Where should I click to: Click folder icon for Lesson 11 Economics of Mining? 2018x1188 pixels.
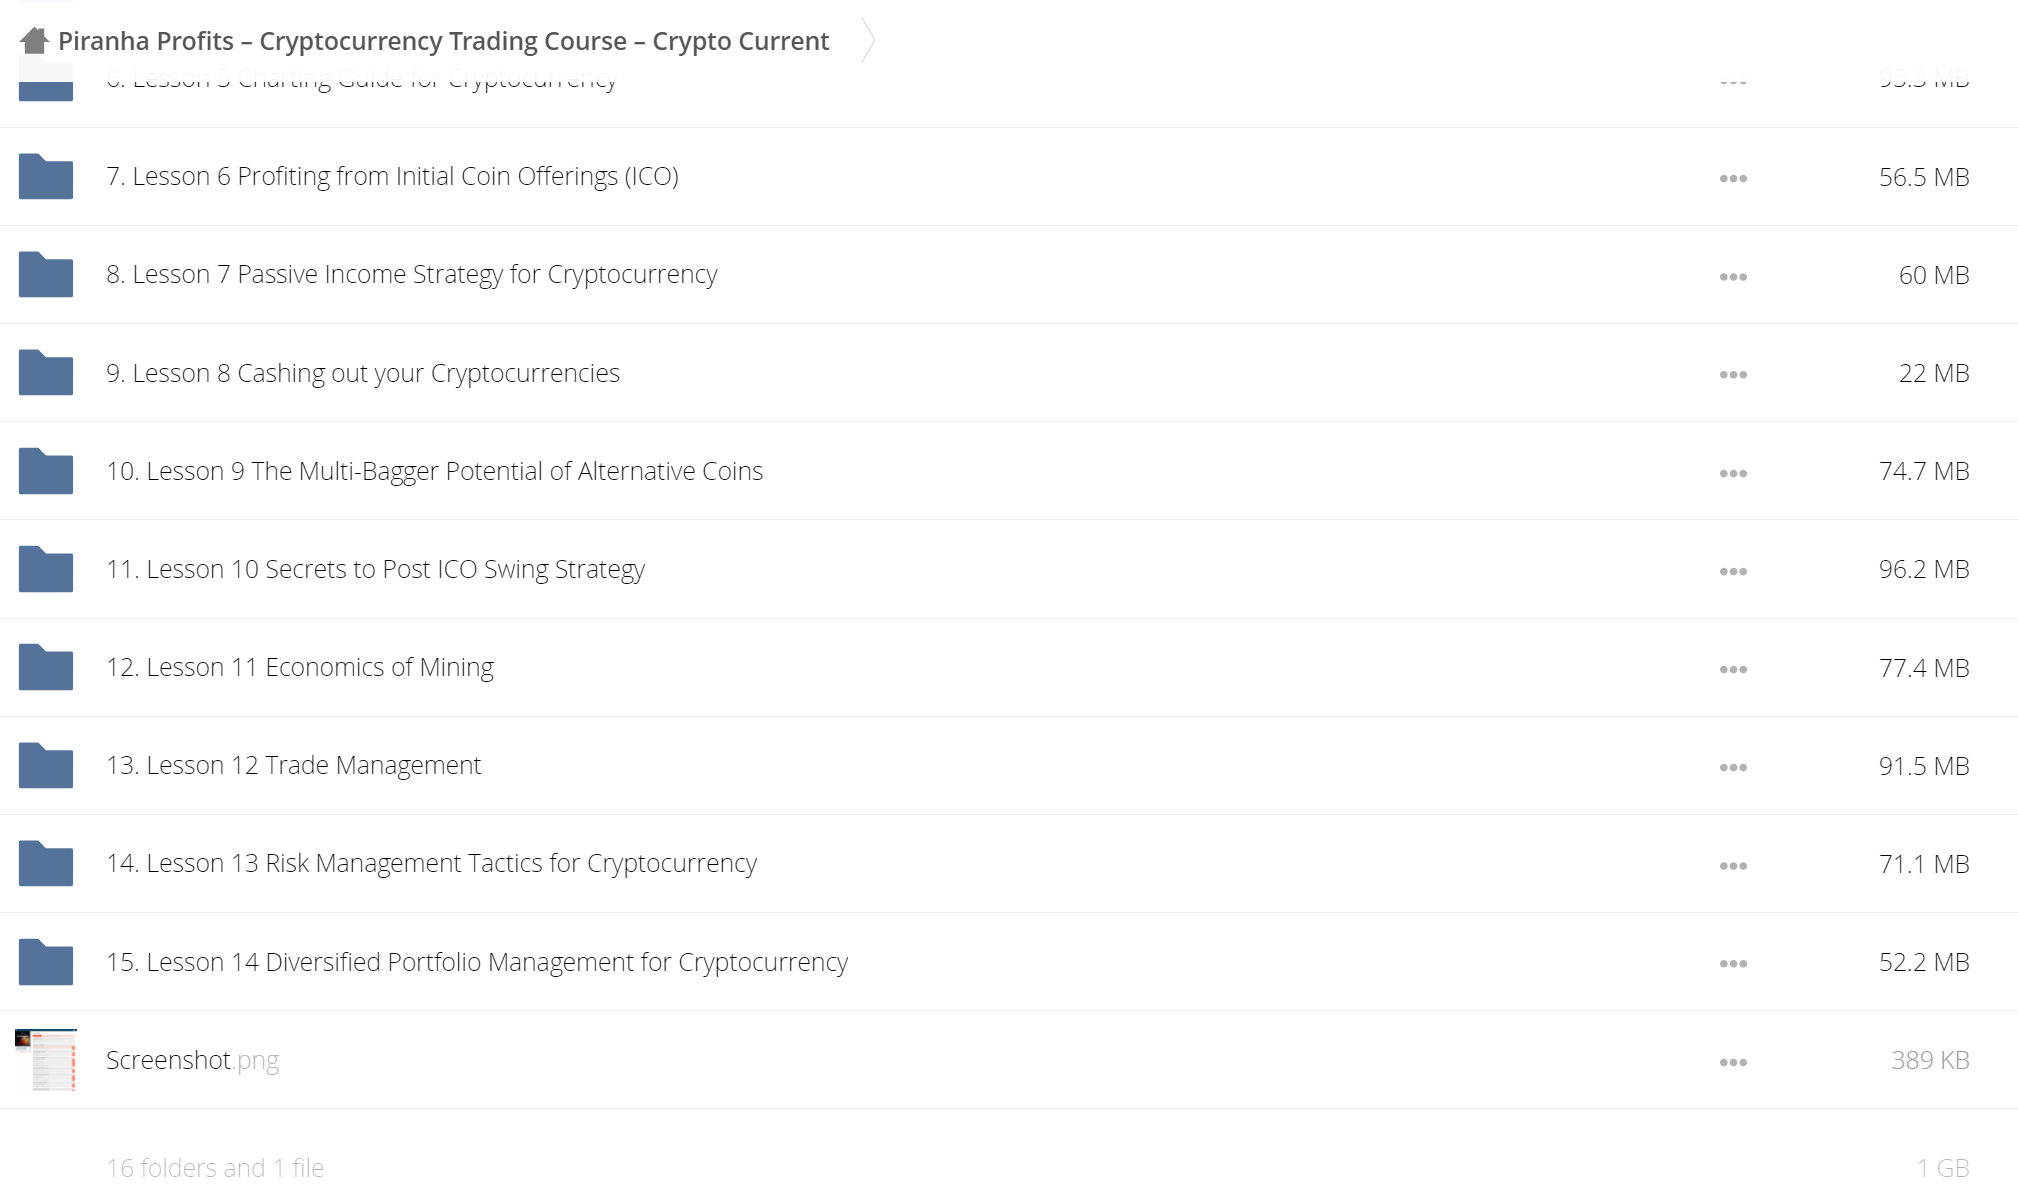click(x=46, y=667)
